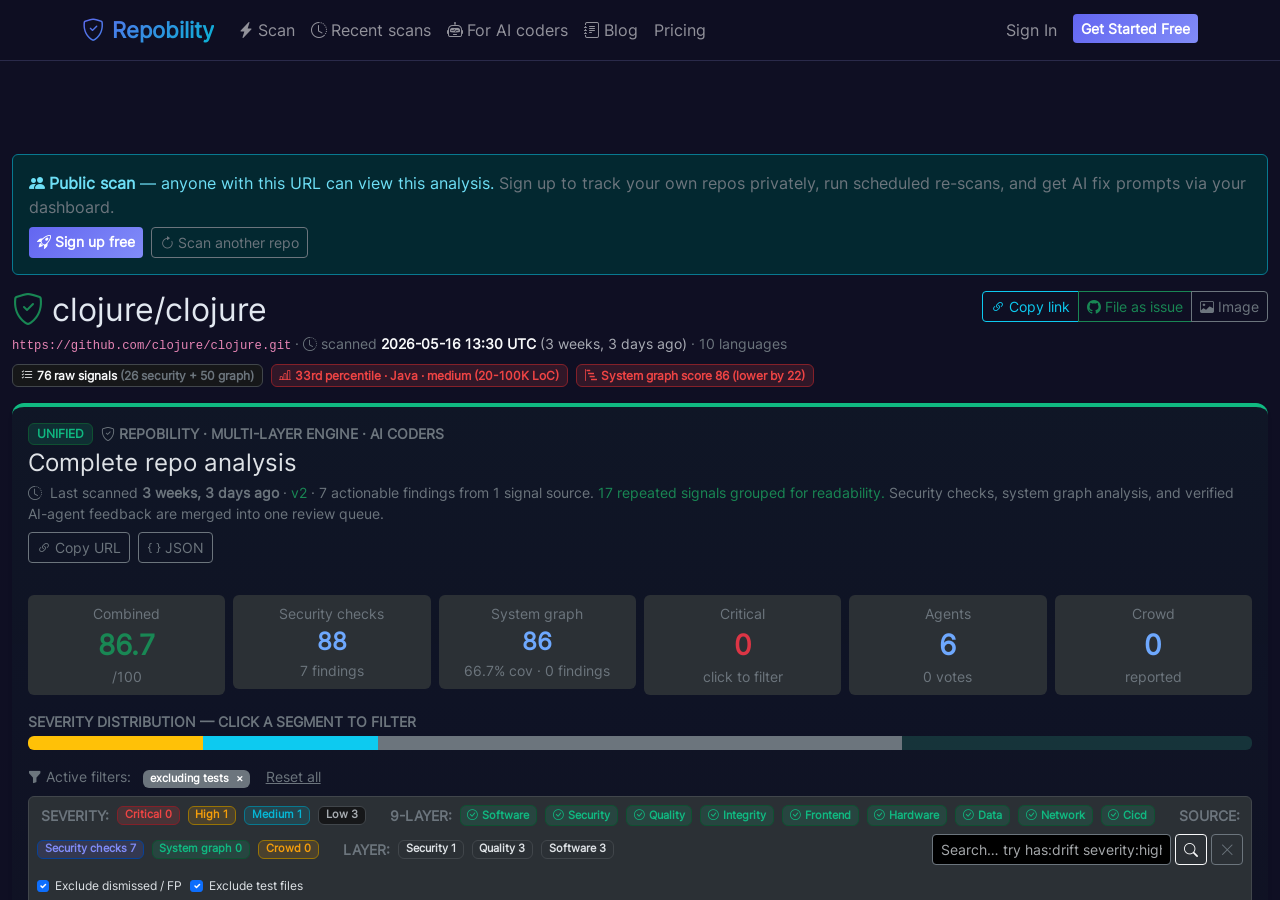Toggle the 9-layer Software chip
The width and height of the screenshot is (1280, 900).
point(498,815)
